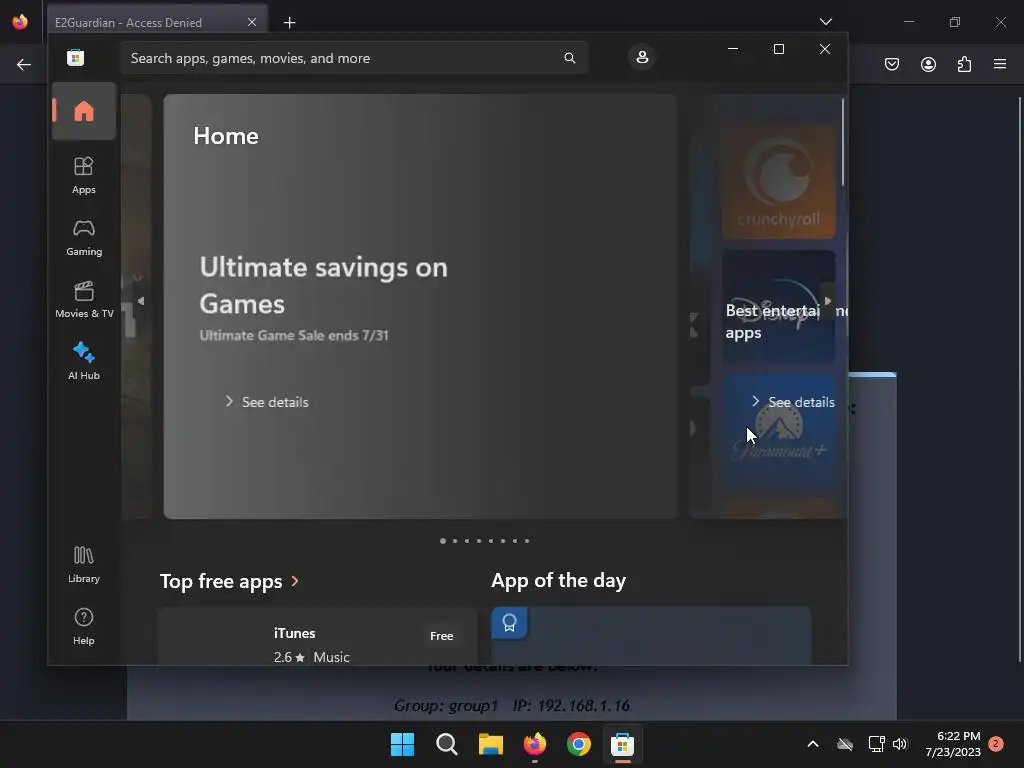This screenshot has height=768, width=1024.
Task: Open Firefox account icon
Action: point(928,64)
